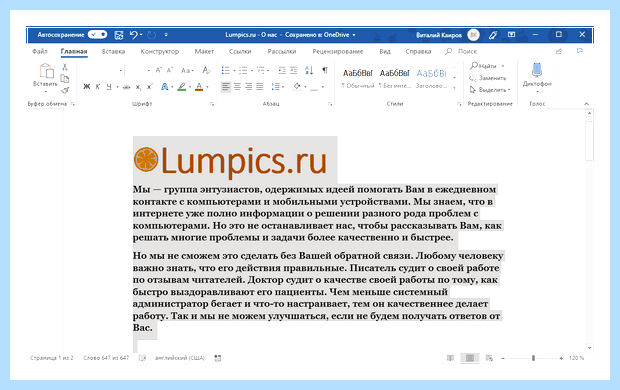Screen dimensions: 620x390
Task: Open the Ссылки tab
Action: pyautogui.click(x=240, y=51)
